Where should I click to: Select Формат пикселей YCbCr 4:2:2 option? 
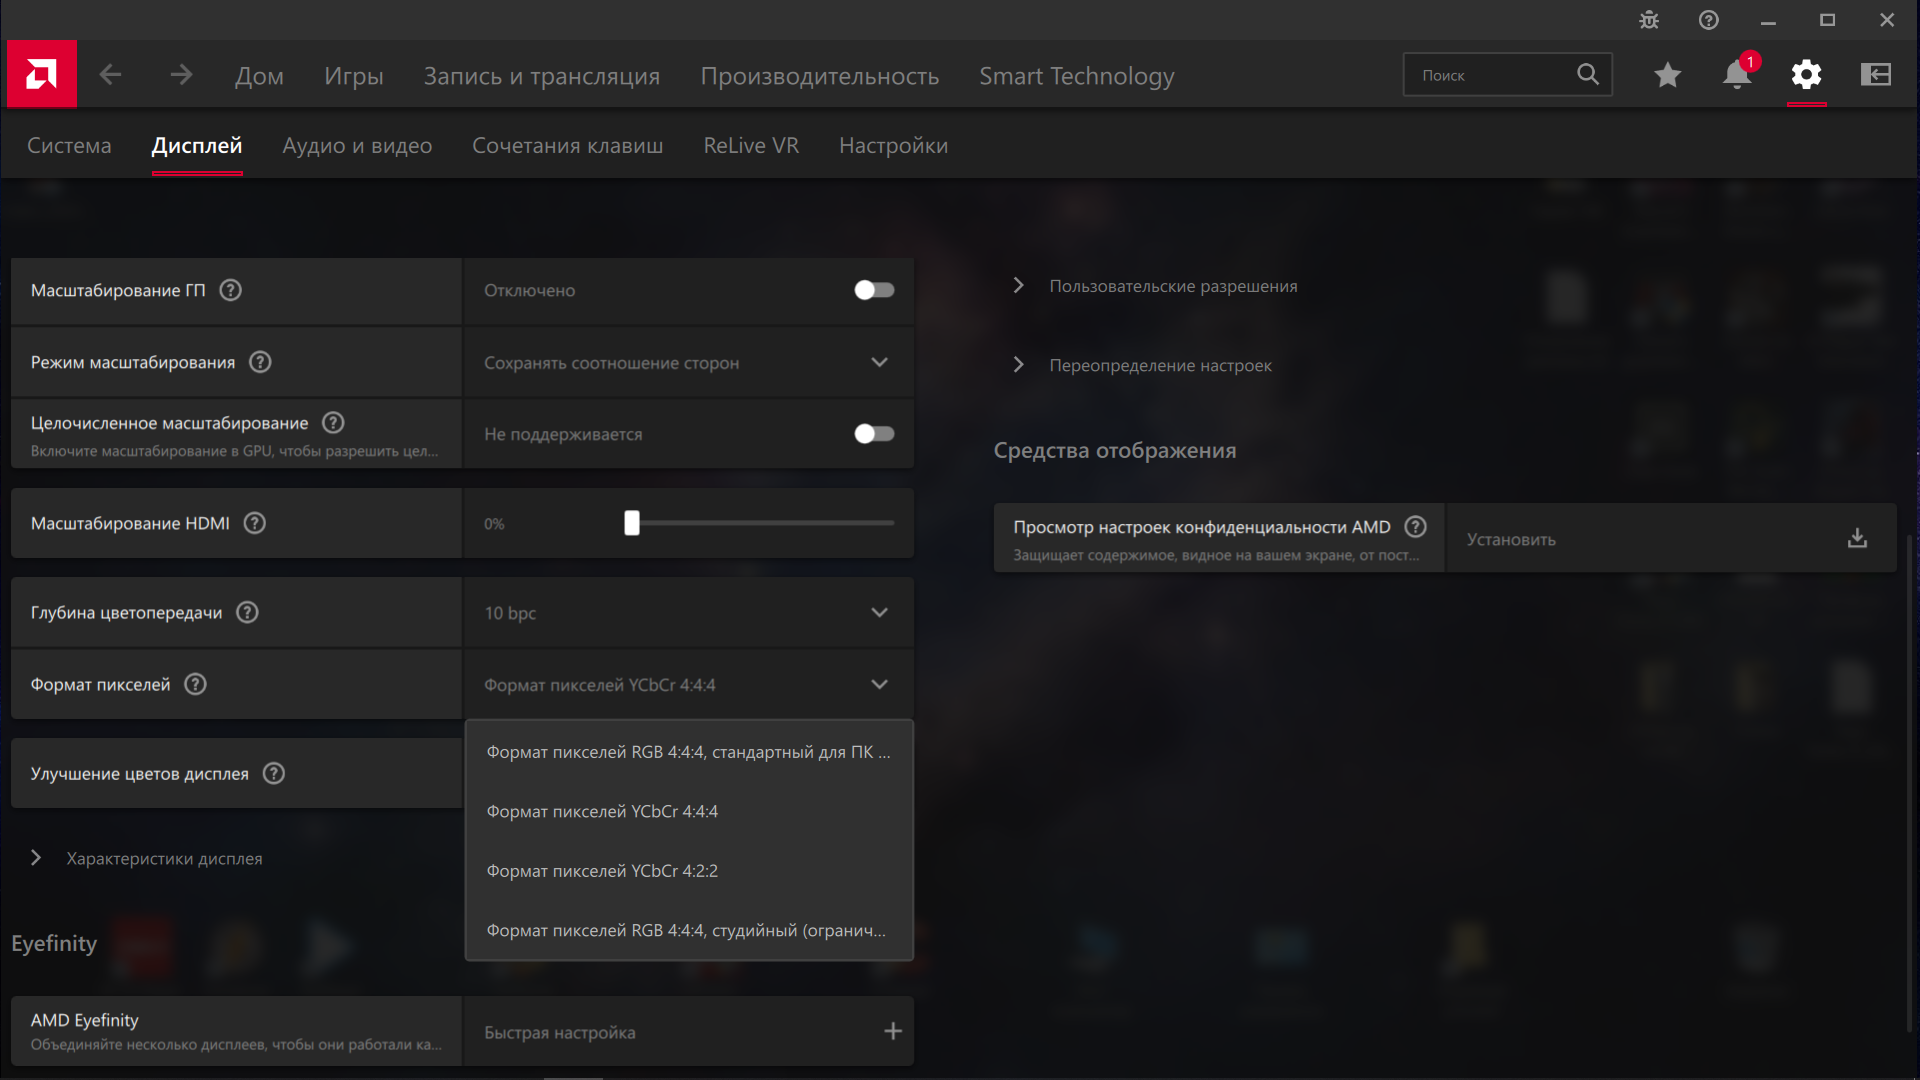[x=602, y=871]
